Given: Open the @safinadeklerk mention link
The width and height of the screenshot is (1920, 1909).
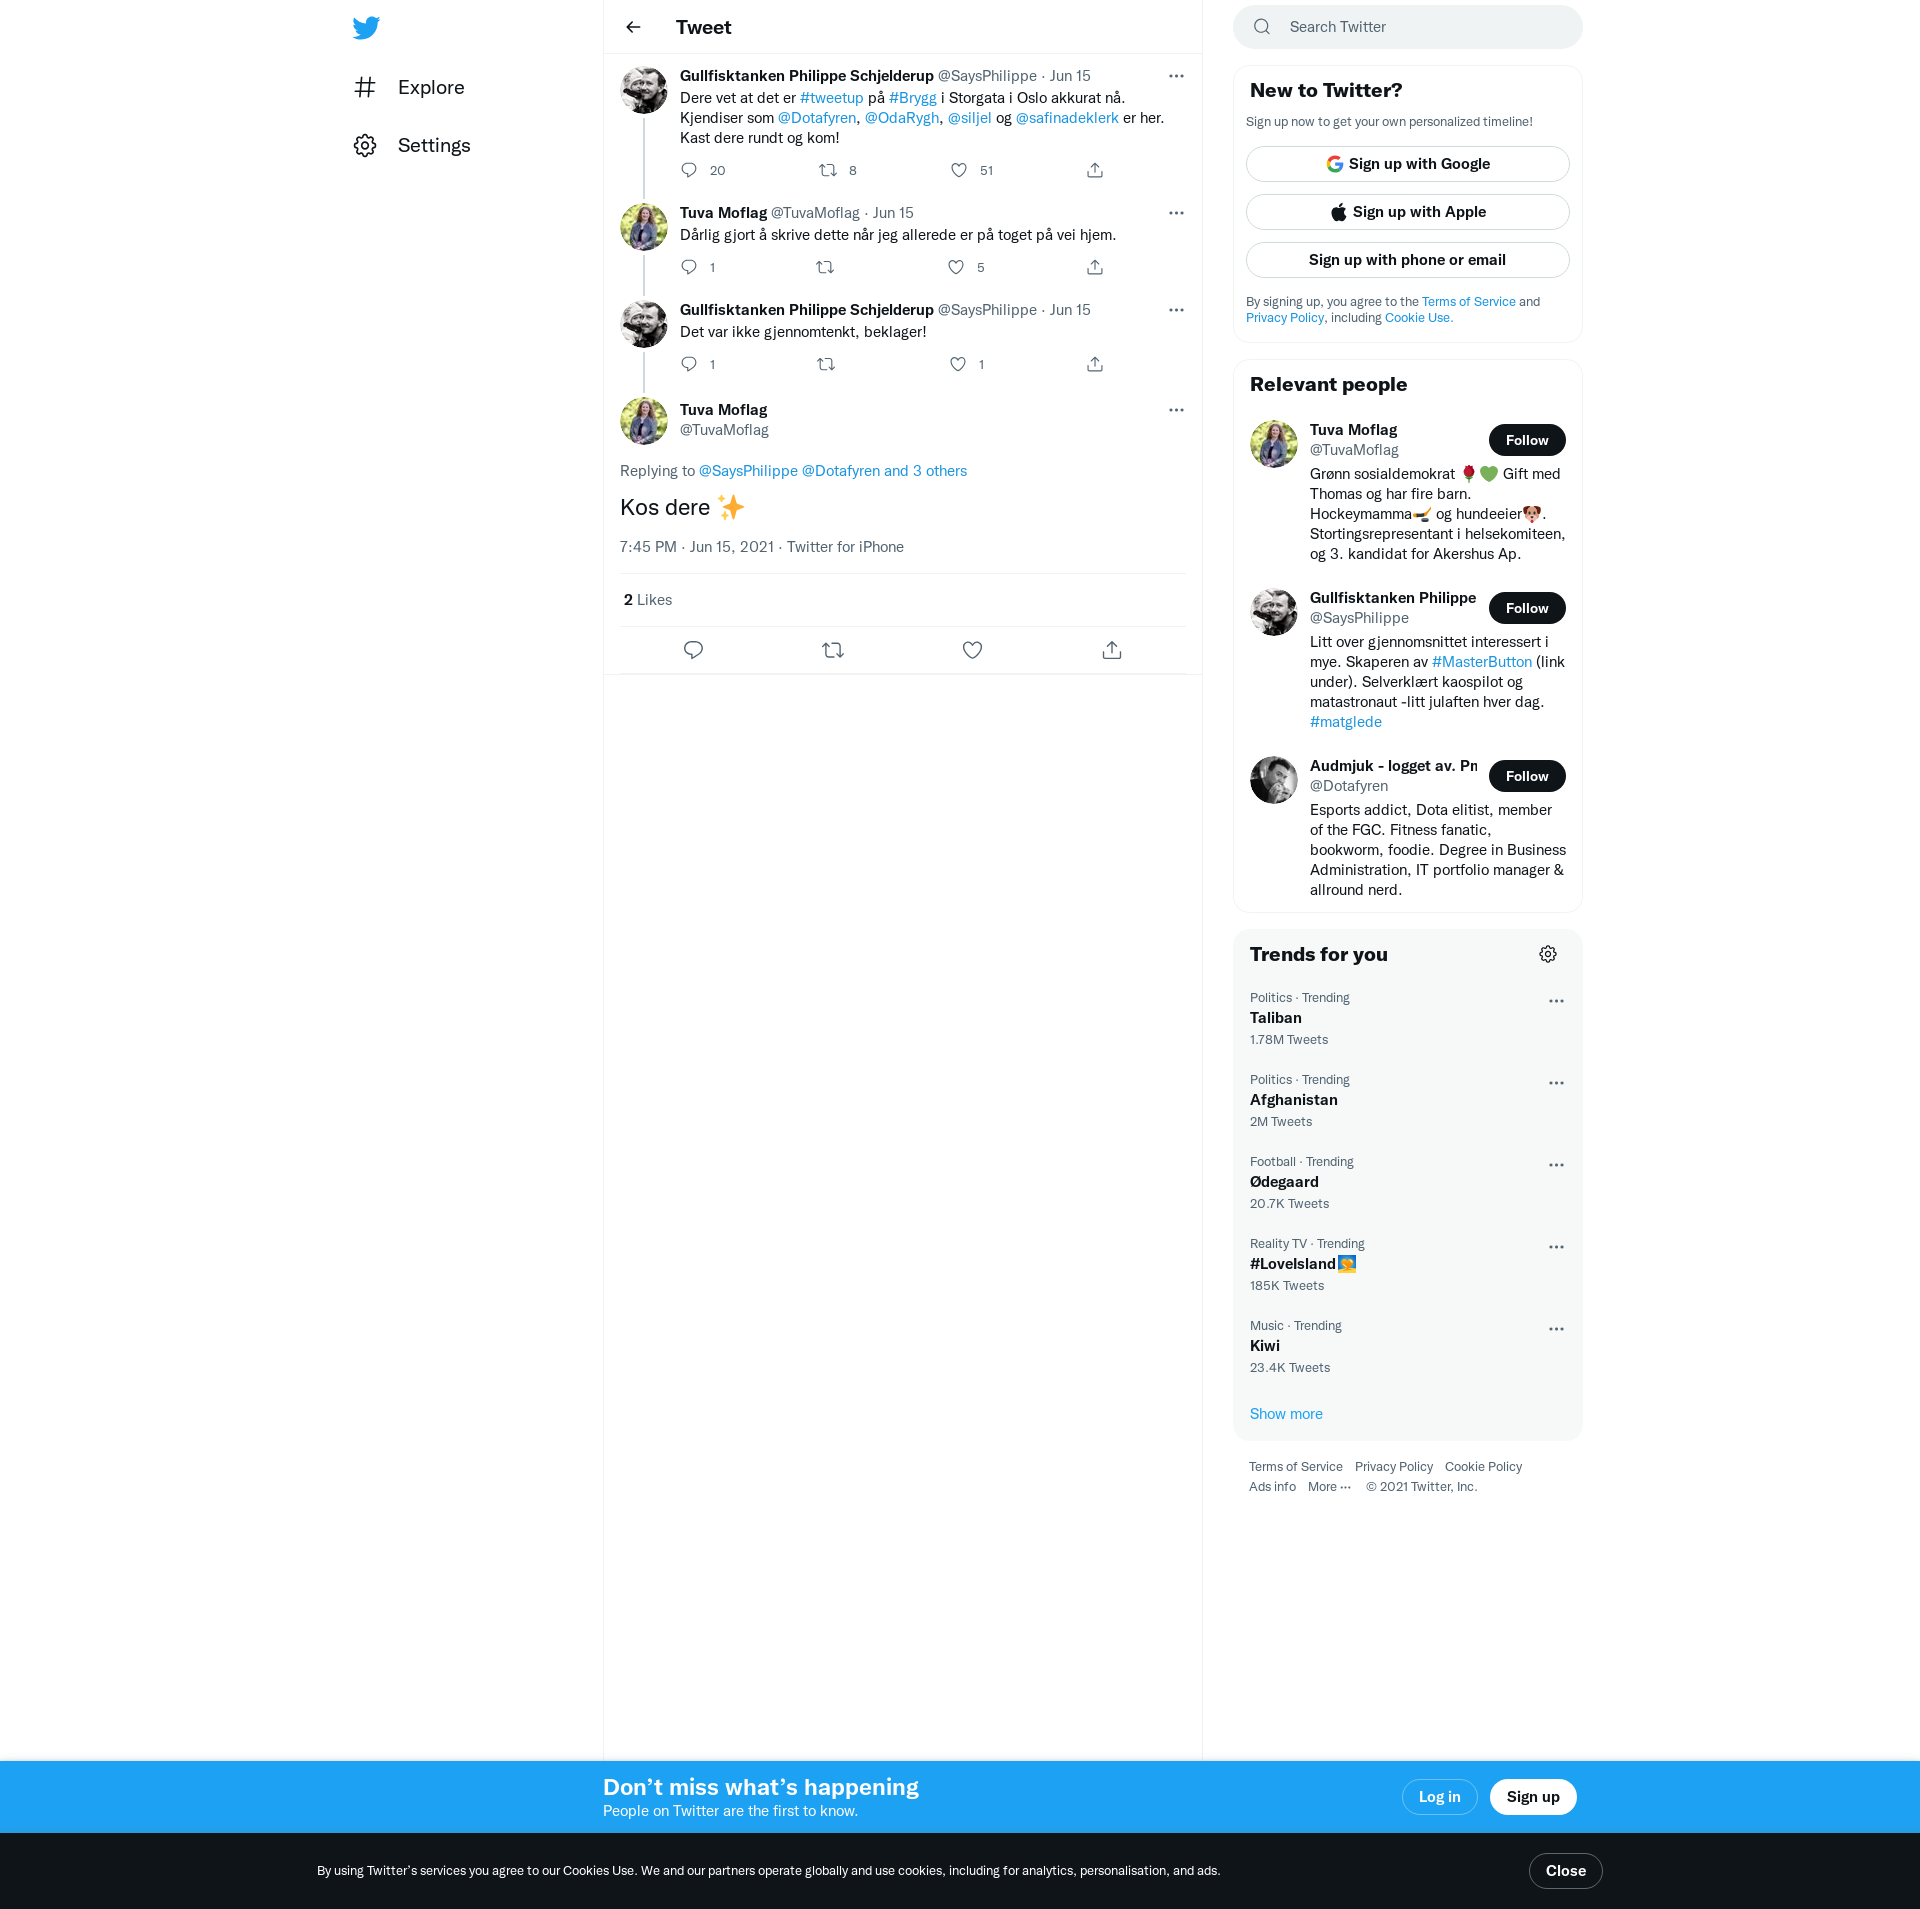Looking at the screenshot, I should 1067,118.
